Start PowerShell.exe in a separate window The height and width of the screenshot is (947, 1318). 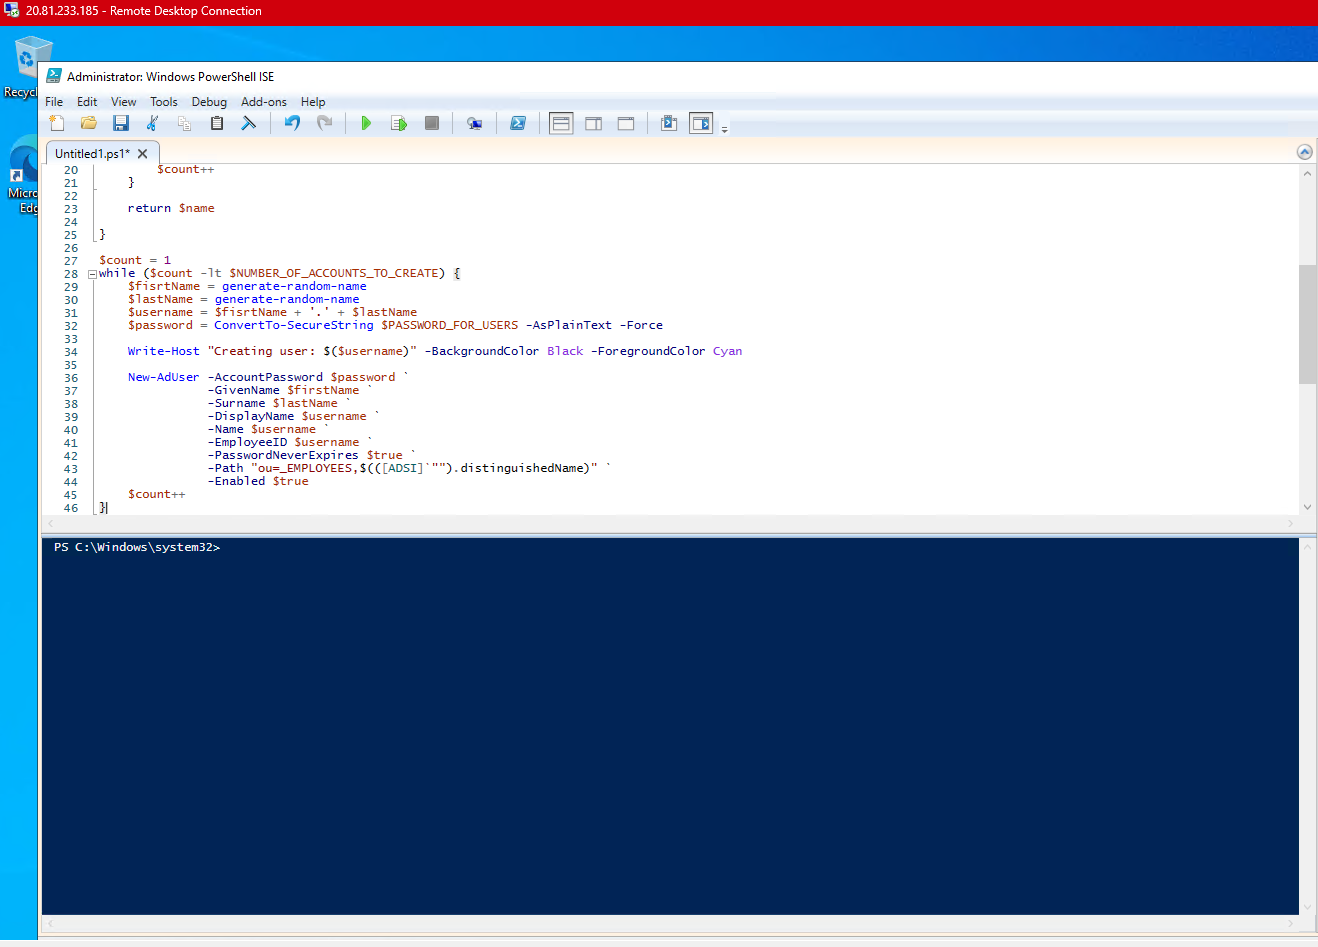point(518,123)
